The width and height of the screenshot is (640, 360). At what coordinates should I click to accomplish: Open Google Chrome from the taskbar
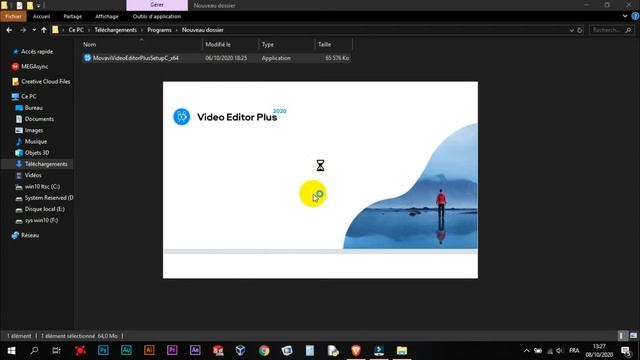pyautogui.click(x=264, y=350)
